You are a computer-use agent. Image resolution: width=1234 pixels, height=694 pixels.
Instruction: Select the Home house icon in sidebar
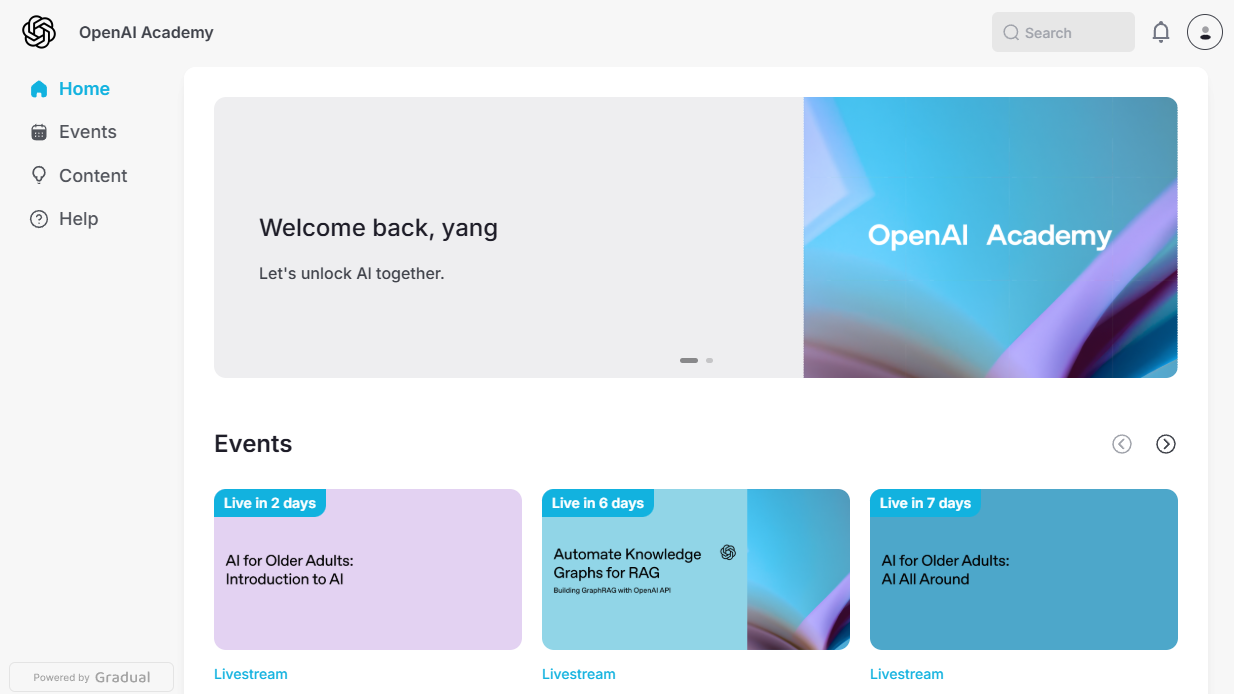point(39,89)
